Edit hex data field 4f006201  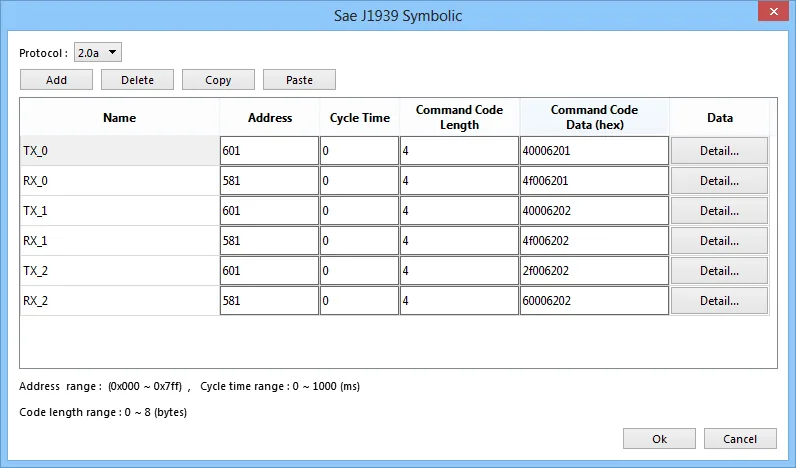[x=594, y=181]
